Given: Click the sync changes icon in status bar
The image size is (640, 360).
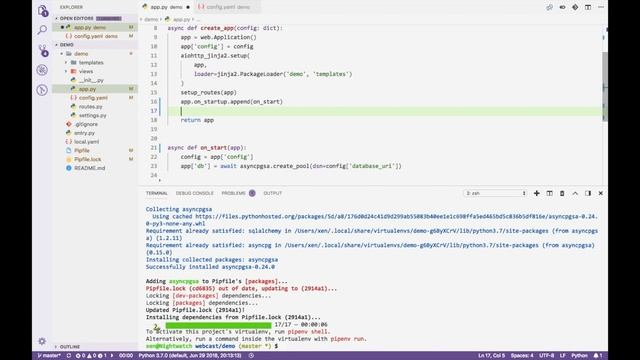Looking at the screenshot, I should tap(69, 356).
